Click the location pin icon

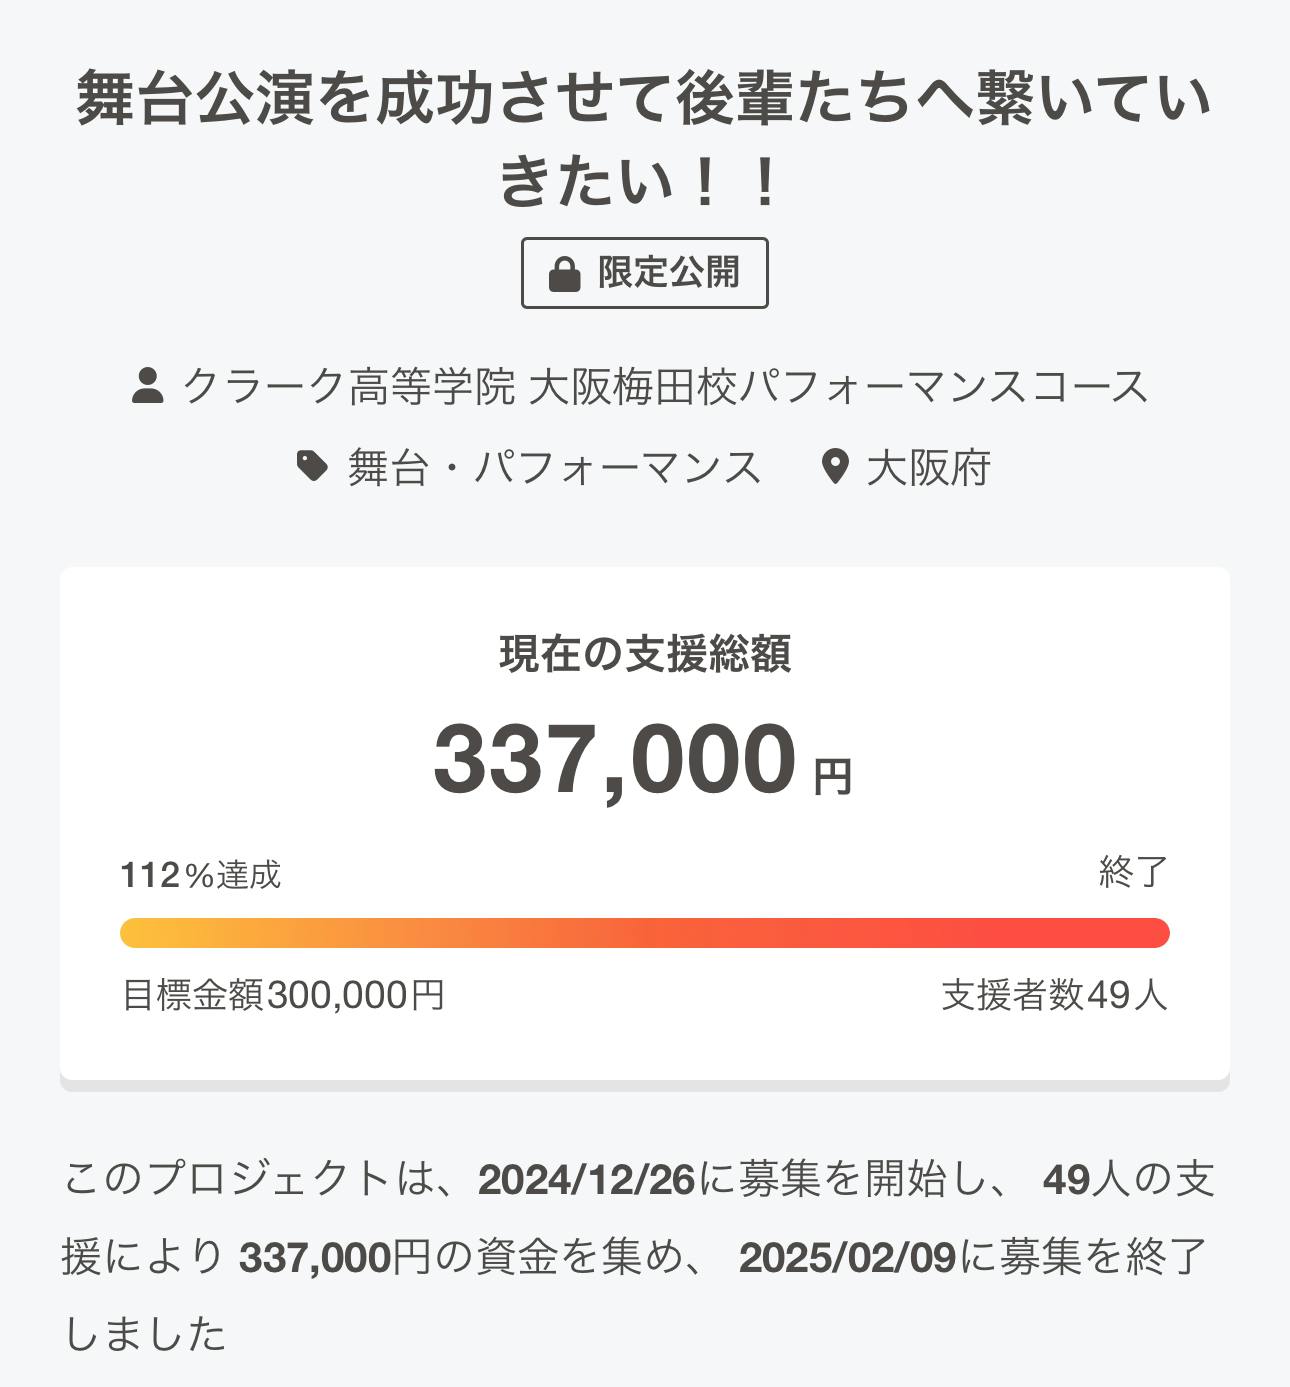(834, 467)
